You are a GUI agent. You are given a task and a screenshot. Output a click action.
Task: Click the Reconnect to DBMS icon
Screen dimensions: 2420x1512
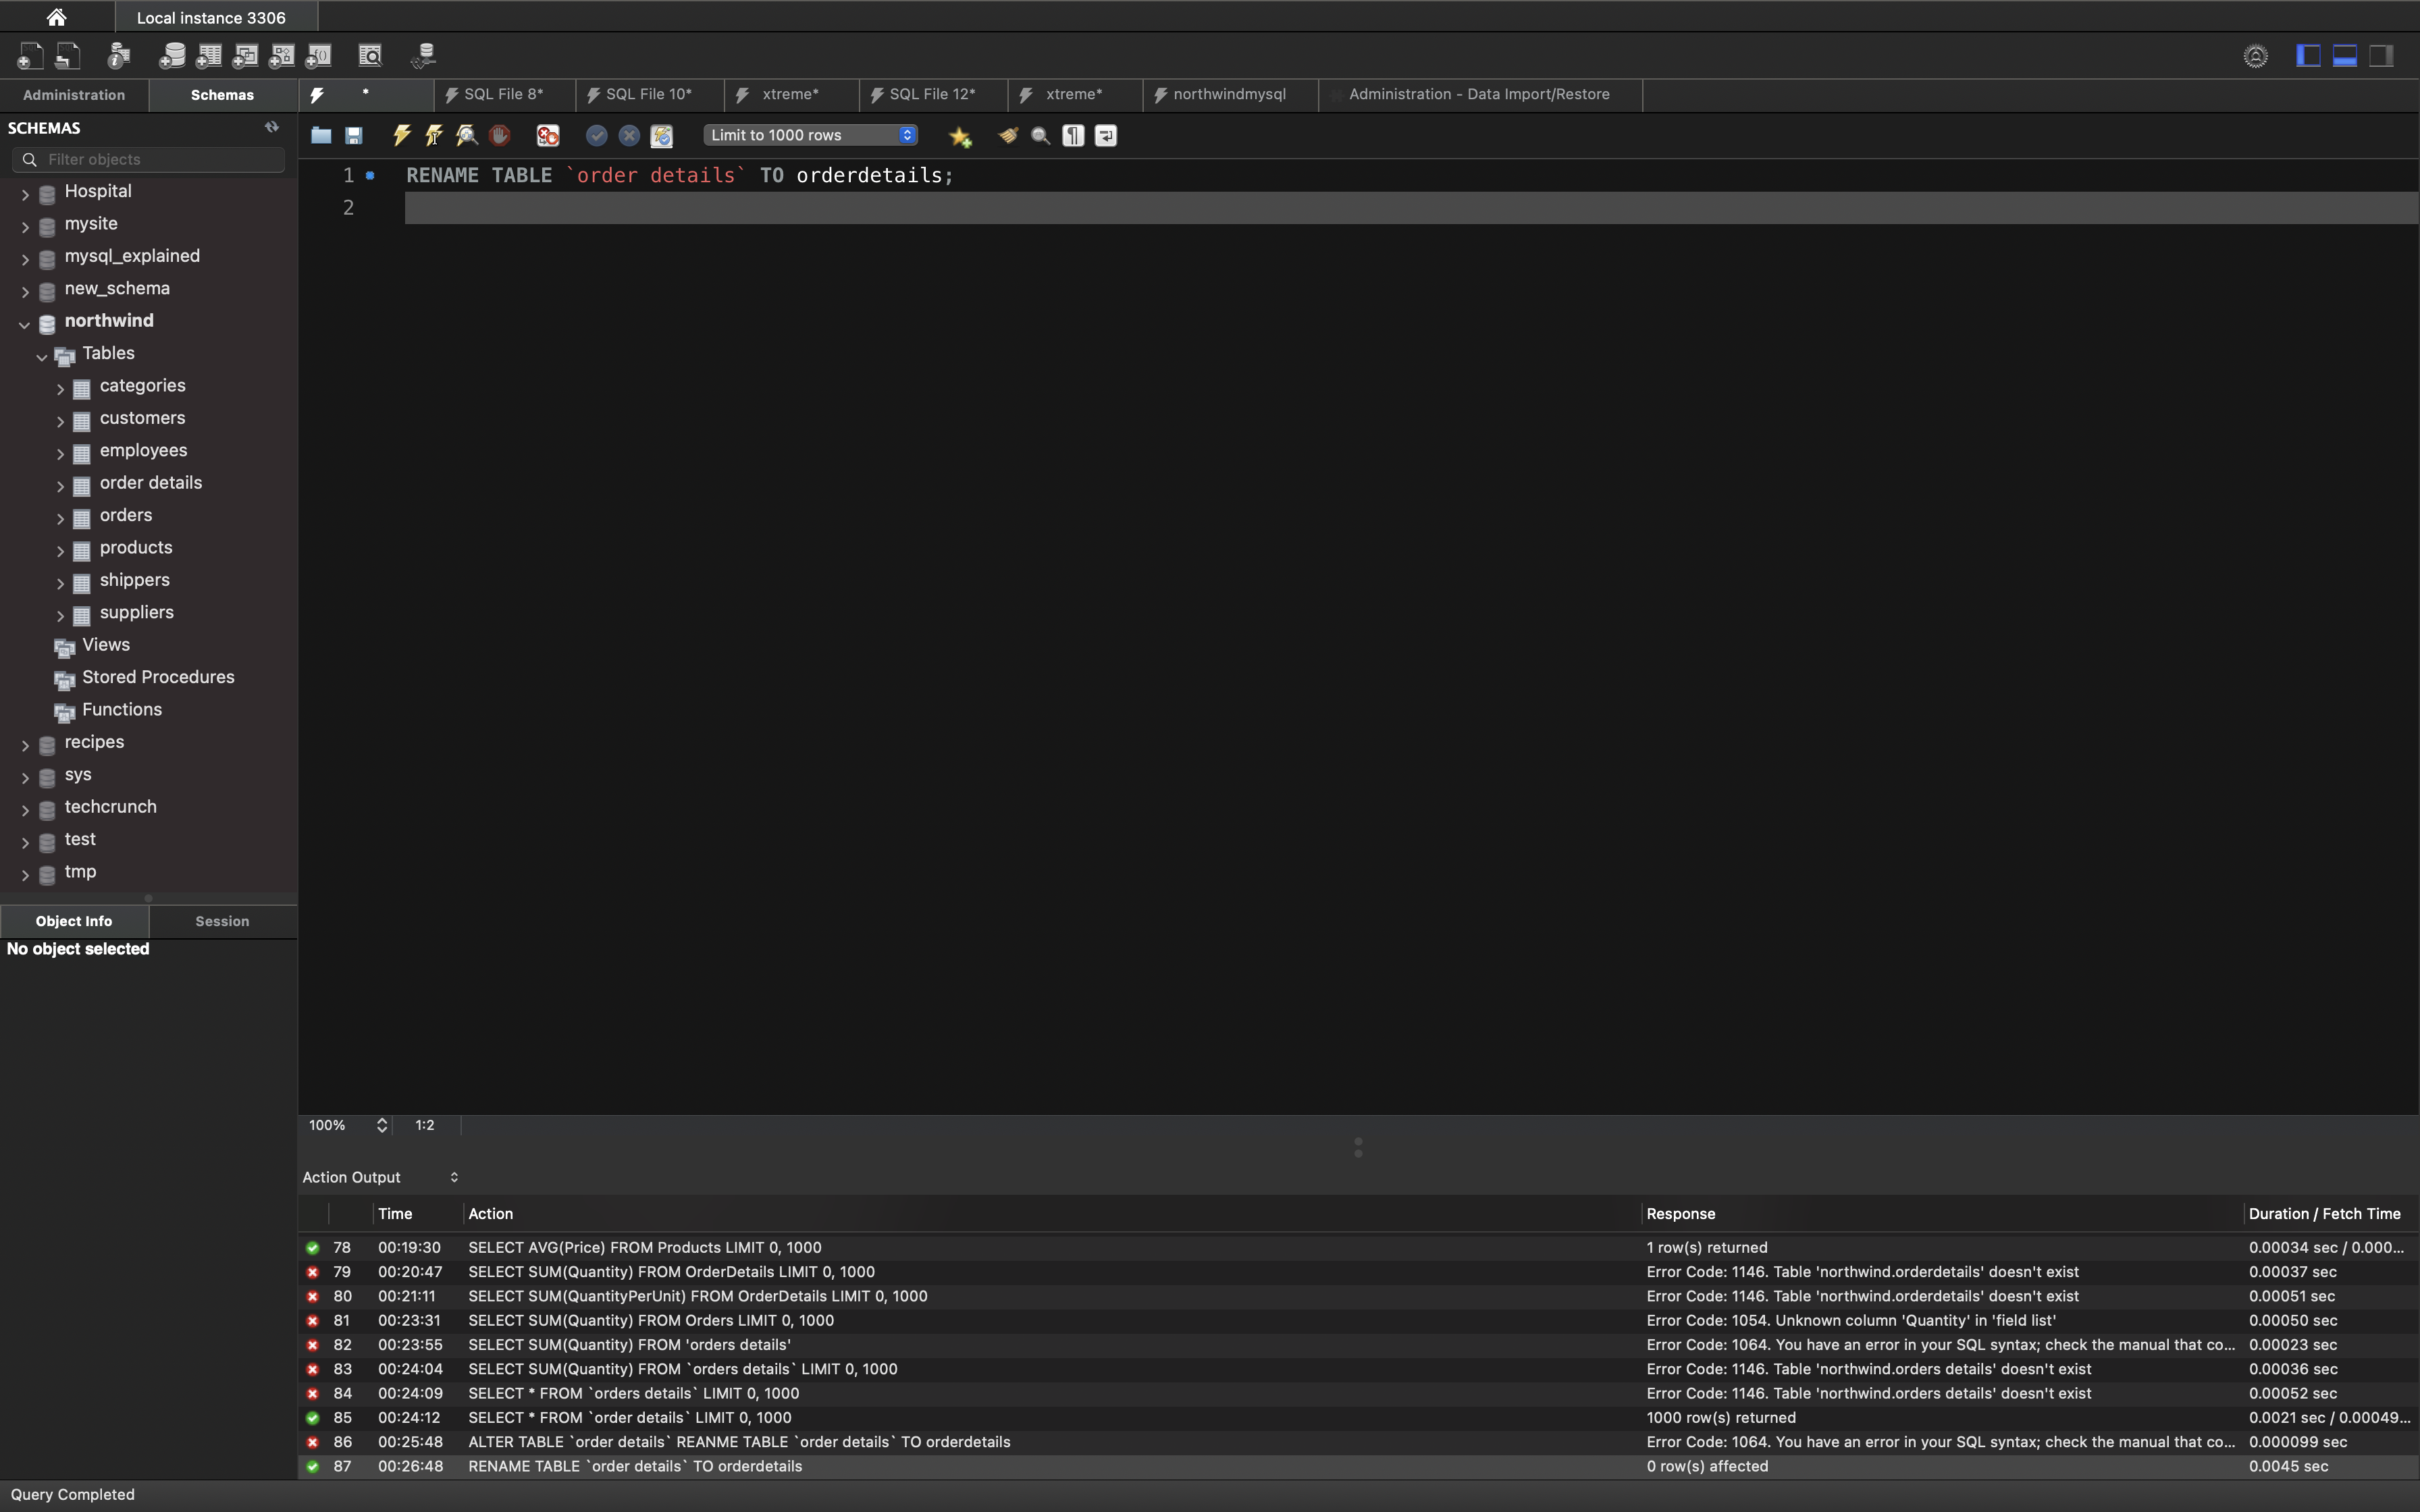[423, 56]
